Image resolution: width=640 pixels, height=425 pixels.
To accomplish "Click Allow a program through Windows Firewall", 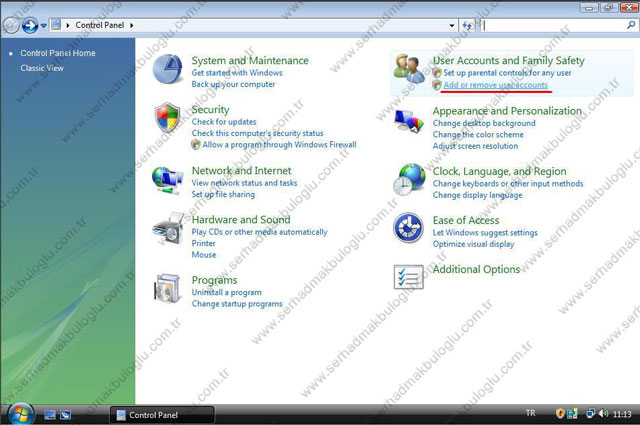I will coord(280,145).
